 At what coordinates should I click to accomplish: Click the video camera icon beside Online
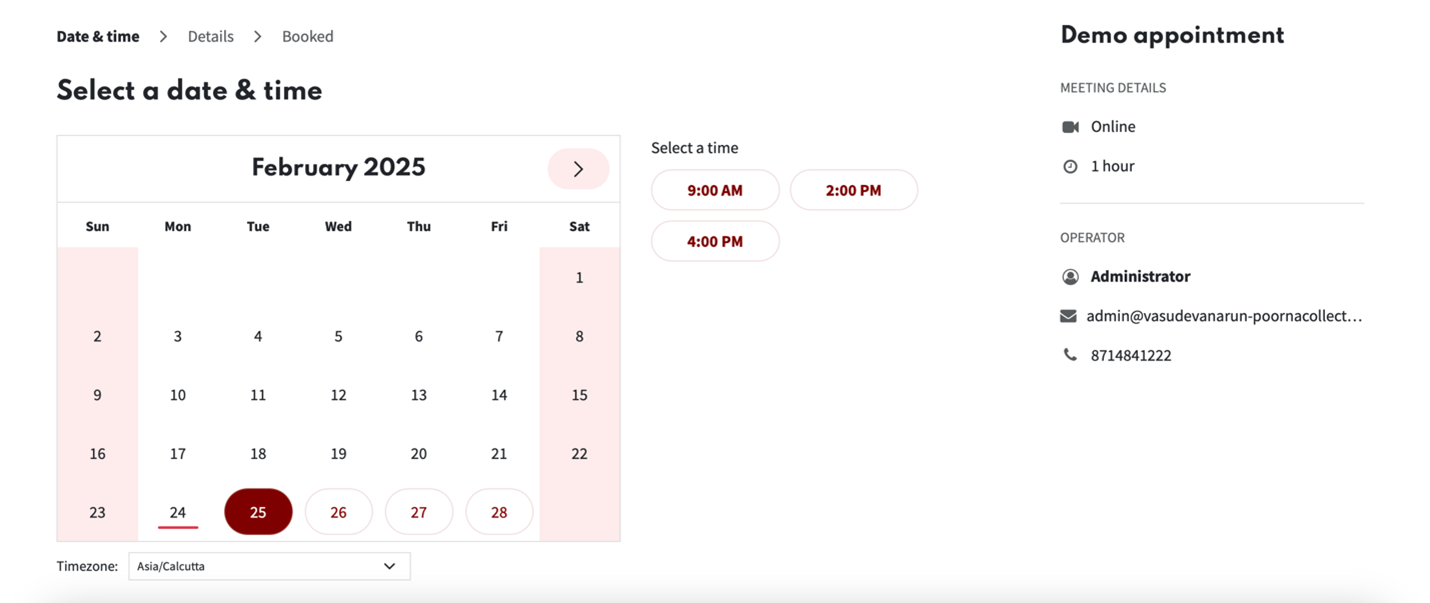(1070, 126)
